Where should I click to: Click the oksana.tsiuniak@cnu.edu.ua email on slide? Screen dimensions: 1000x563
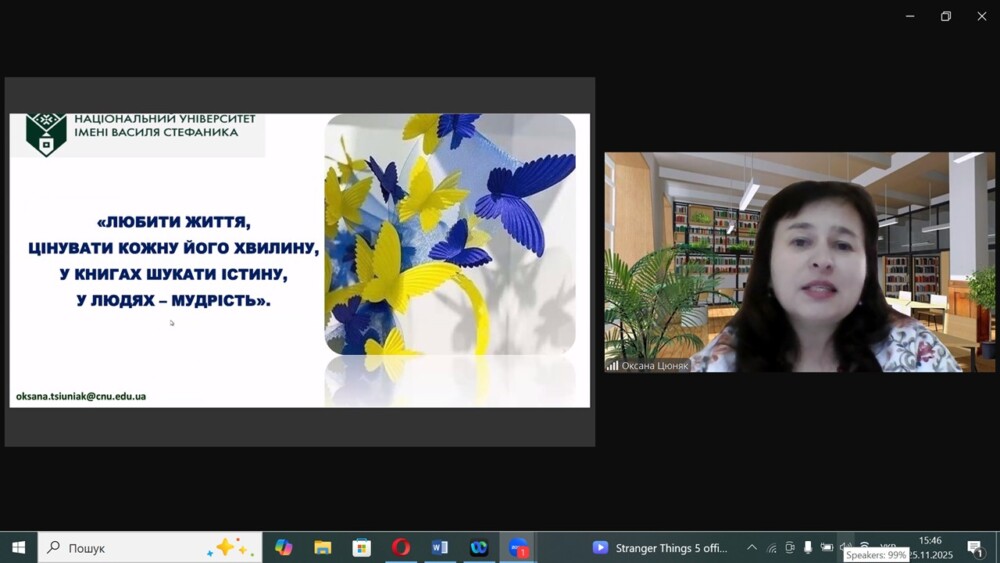point(81,396)
